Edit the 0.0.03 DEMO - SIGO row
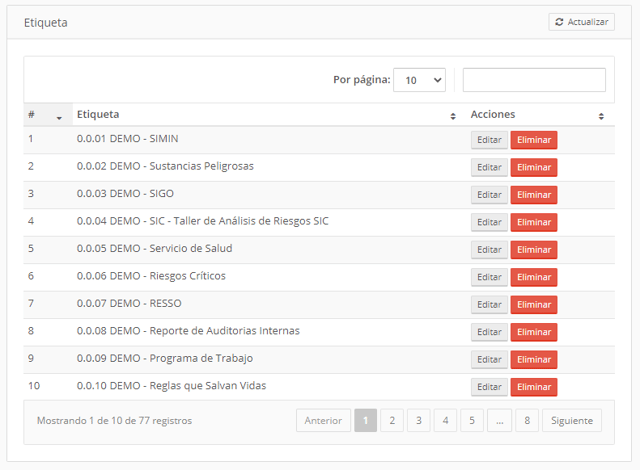 point(489,195)
